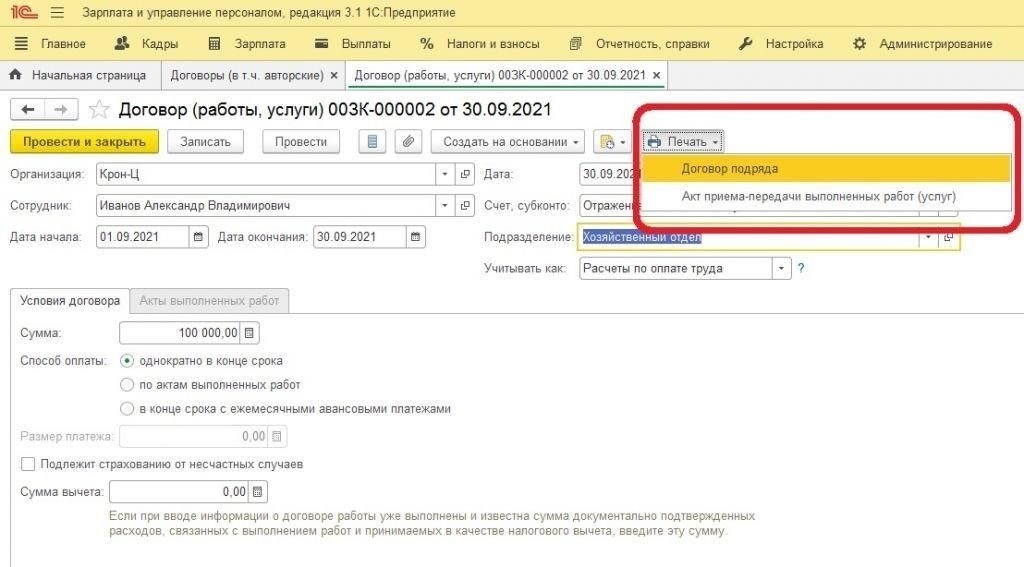Add document to favorites with star icon
1024x567 pixels.
pos(99,109)
